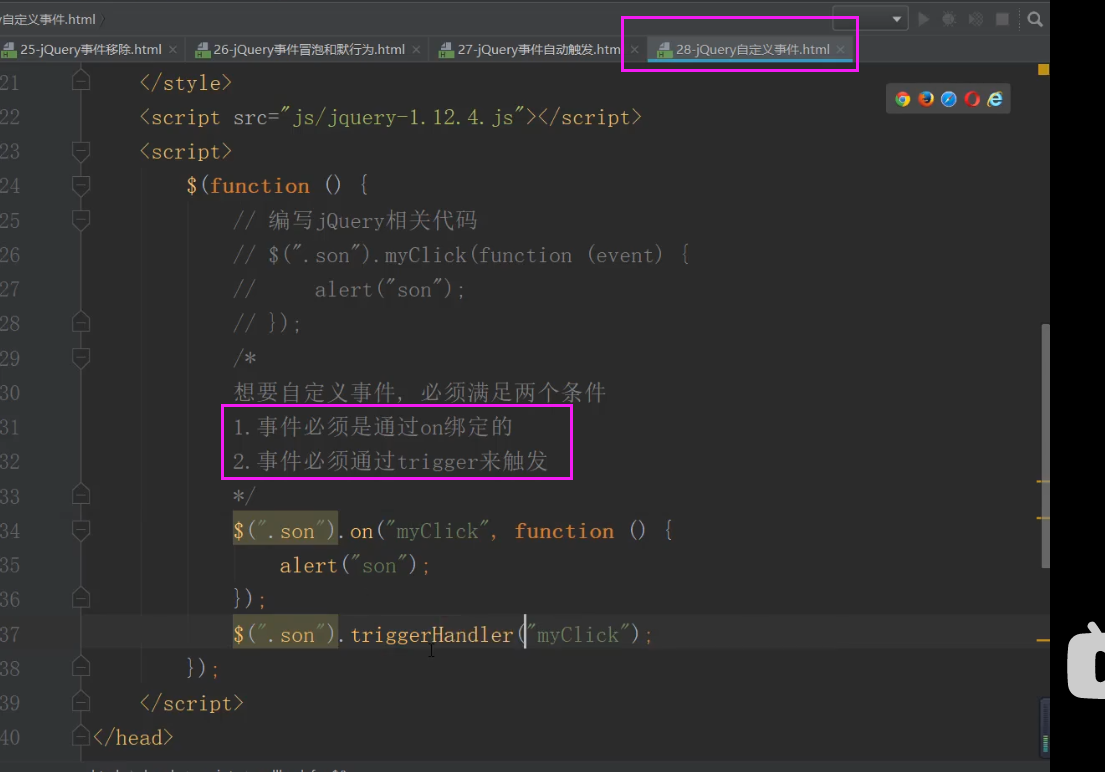
Task: Click the triggerHandler method name
Action: click(431, 635)
